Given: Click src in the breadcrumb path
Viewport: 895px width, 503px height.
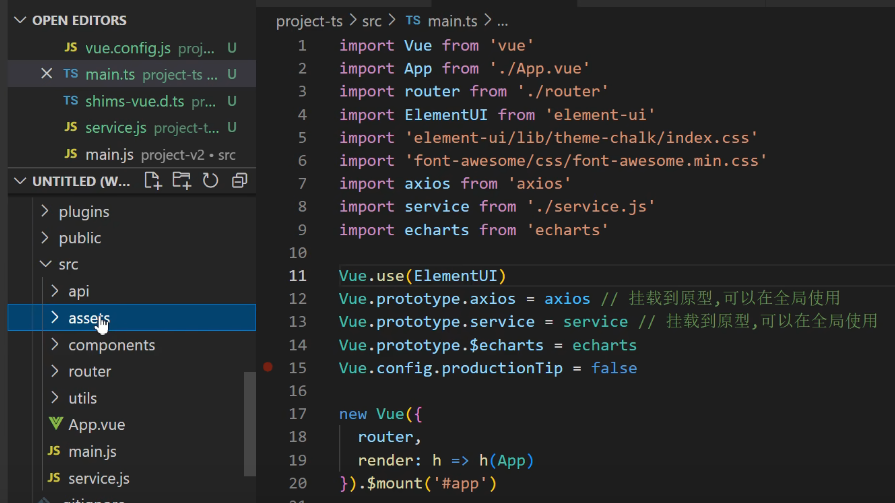Looking at the screenshot, I should tap(372, 21).
